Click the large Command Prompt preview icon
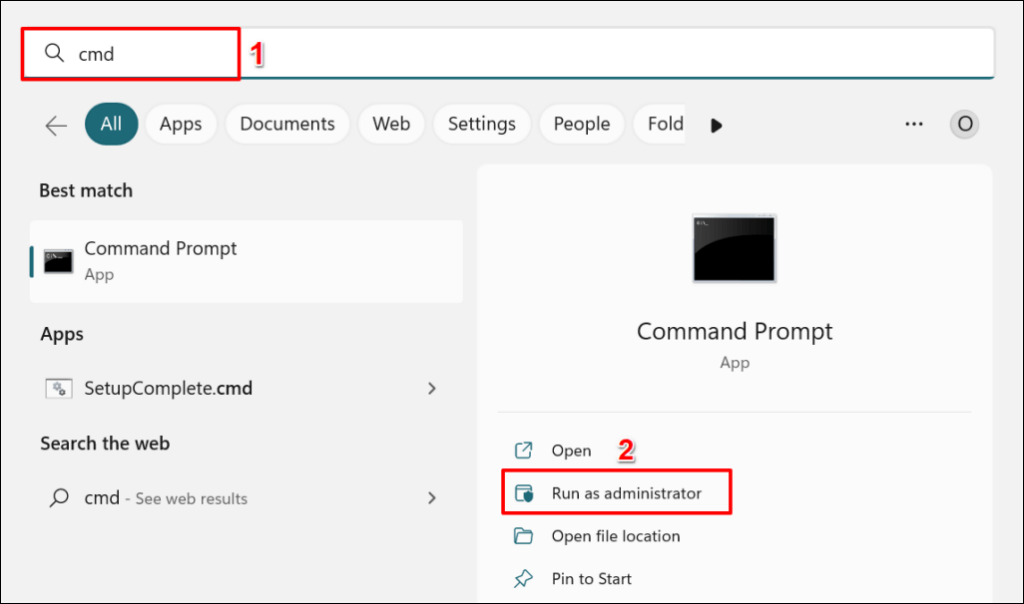1024x604 pixels. coord(734,248)
